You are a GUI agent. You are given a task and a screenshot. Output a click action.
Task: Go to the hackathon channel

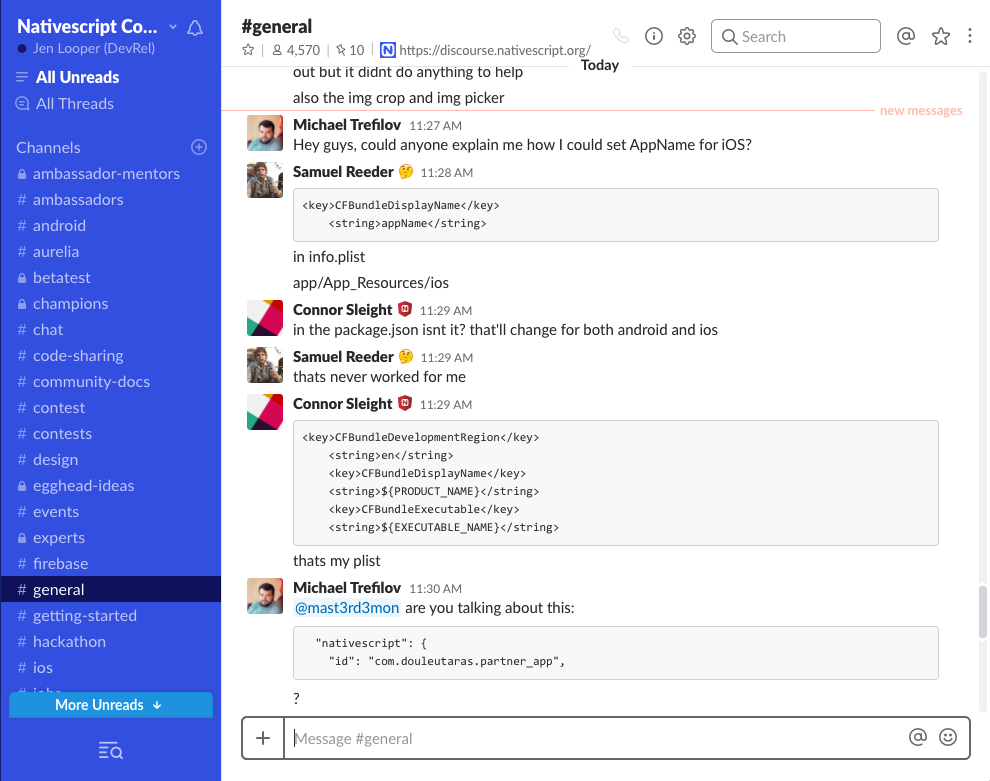tap(69, 641)
